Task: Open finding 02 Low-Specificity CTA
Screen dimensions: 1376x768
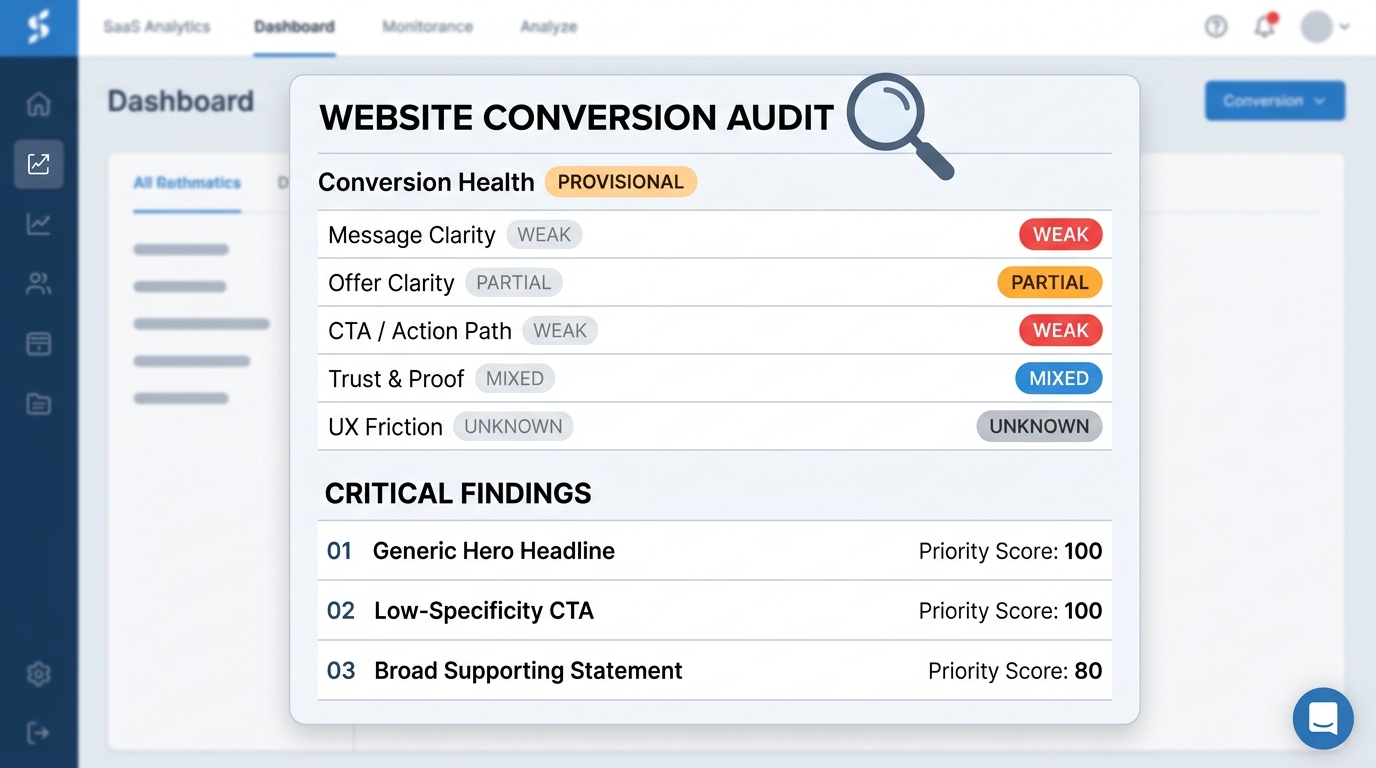Action: pos(715,611)
